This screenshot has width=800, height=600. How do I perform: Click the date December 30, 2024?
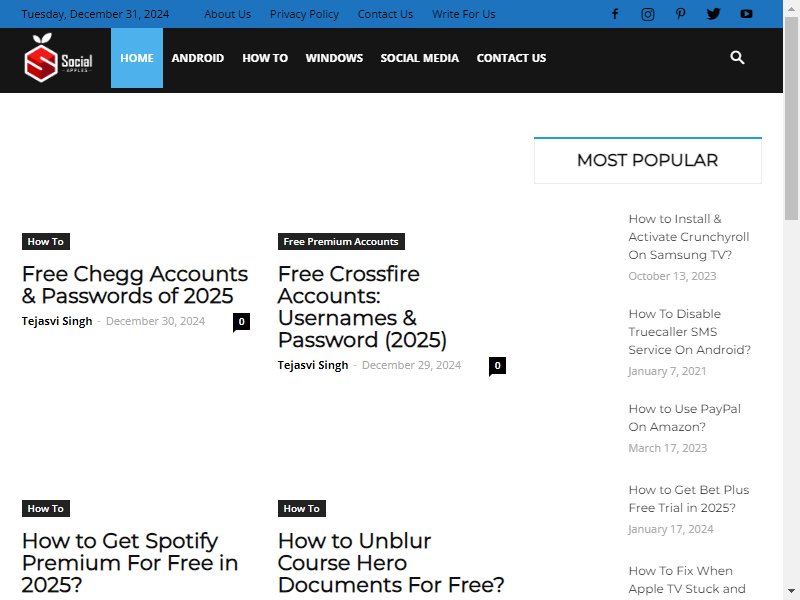click(x=155, y=321)
